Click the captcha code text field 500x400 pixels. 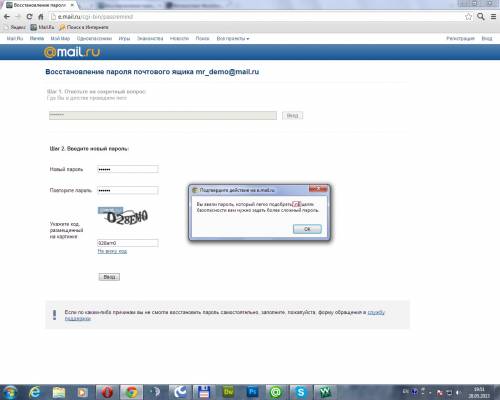(128, 243)
